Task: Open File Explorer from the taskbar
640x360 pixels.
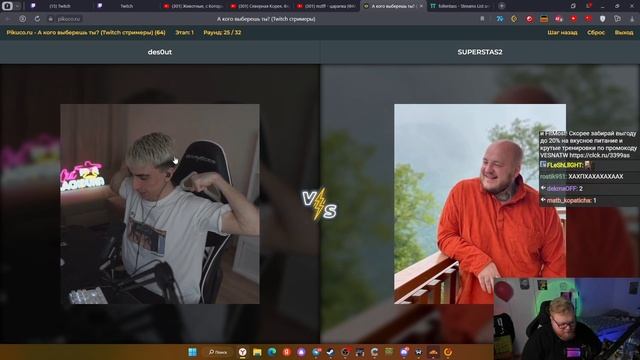Action: (257, 352)
